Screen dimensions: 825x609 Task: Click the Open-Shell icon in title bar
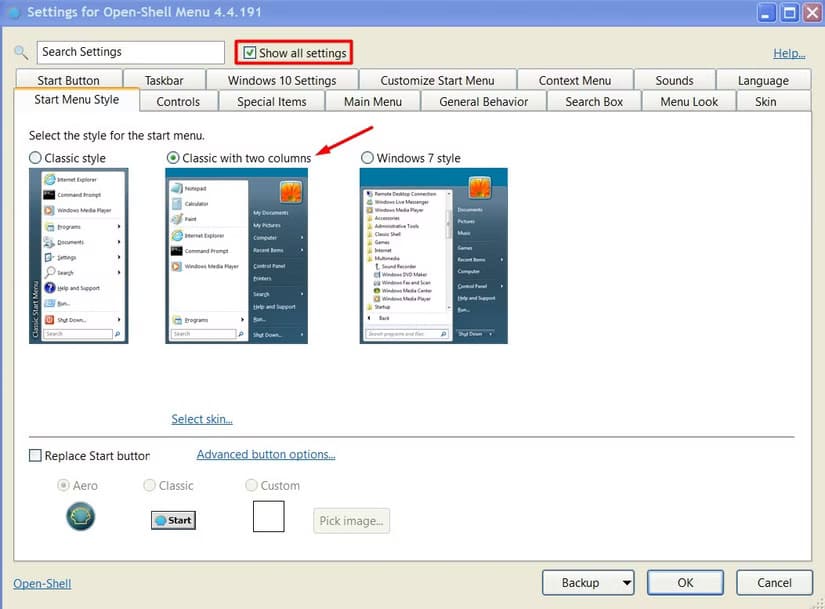11,14
